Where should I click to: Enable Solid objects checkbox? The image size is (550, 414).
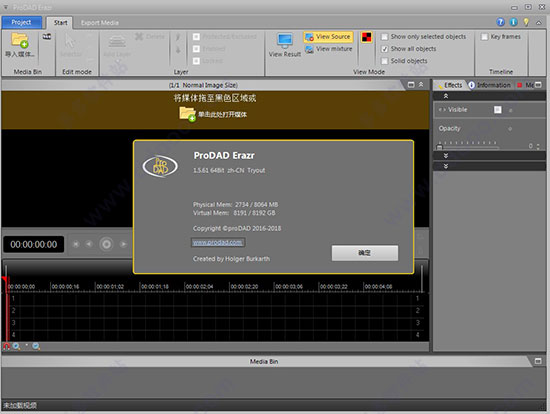coord(385,61)
